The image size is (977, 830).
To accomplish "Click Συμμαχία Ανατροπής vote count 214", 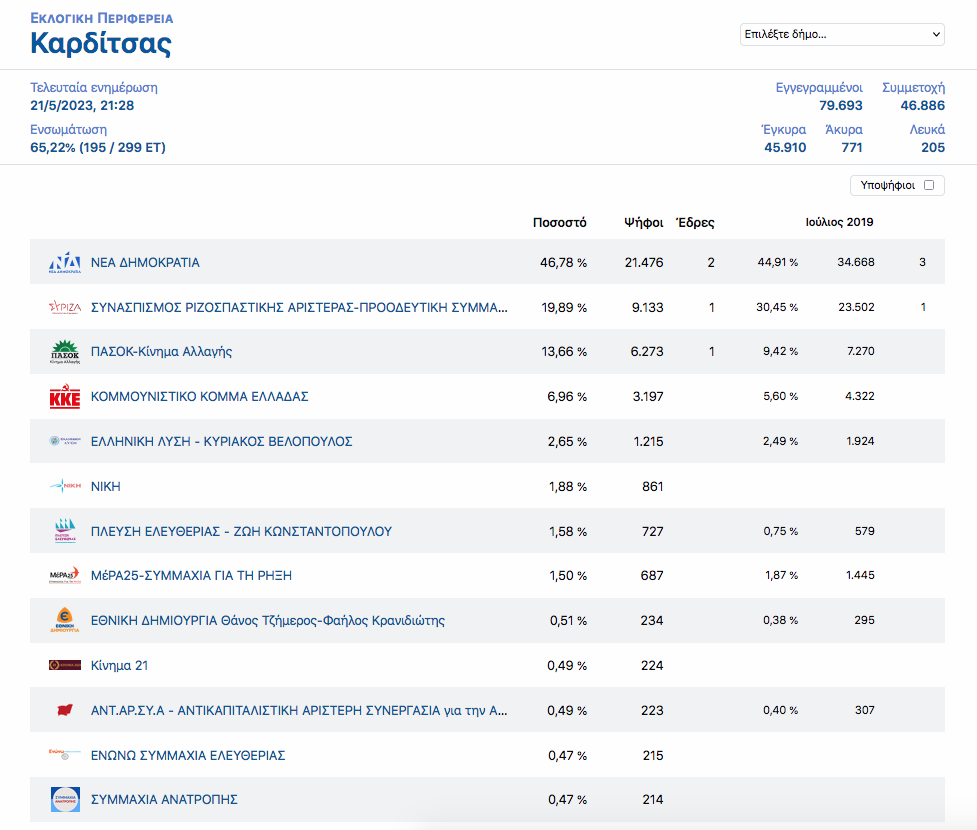I will [653, 799].
